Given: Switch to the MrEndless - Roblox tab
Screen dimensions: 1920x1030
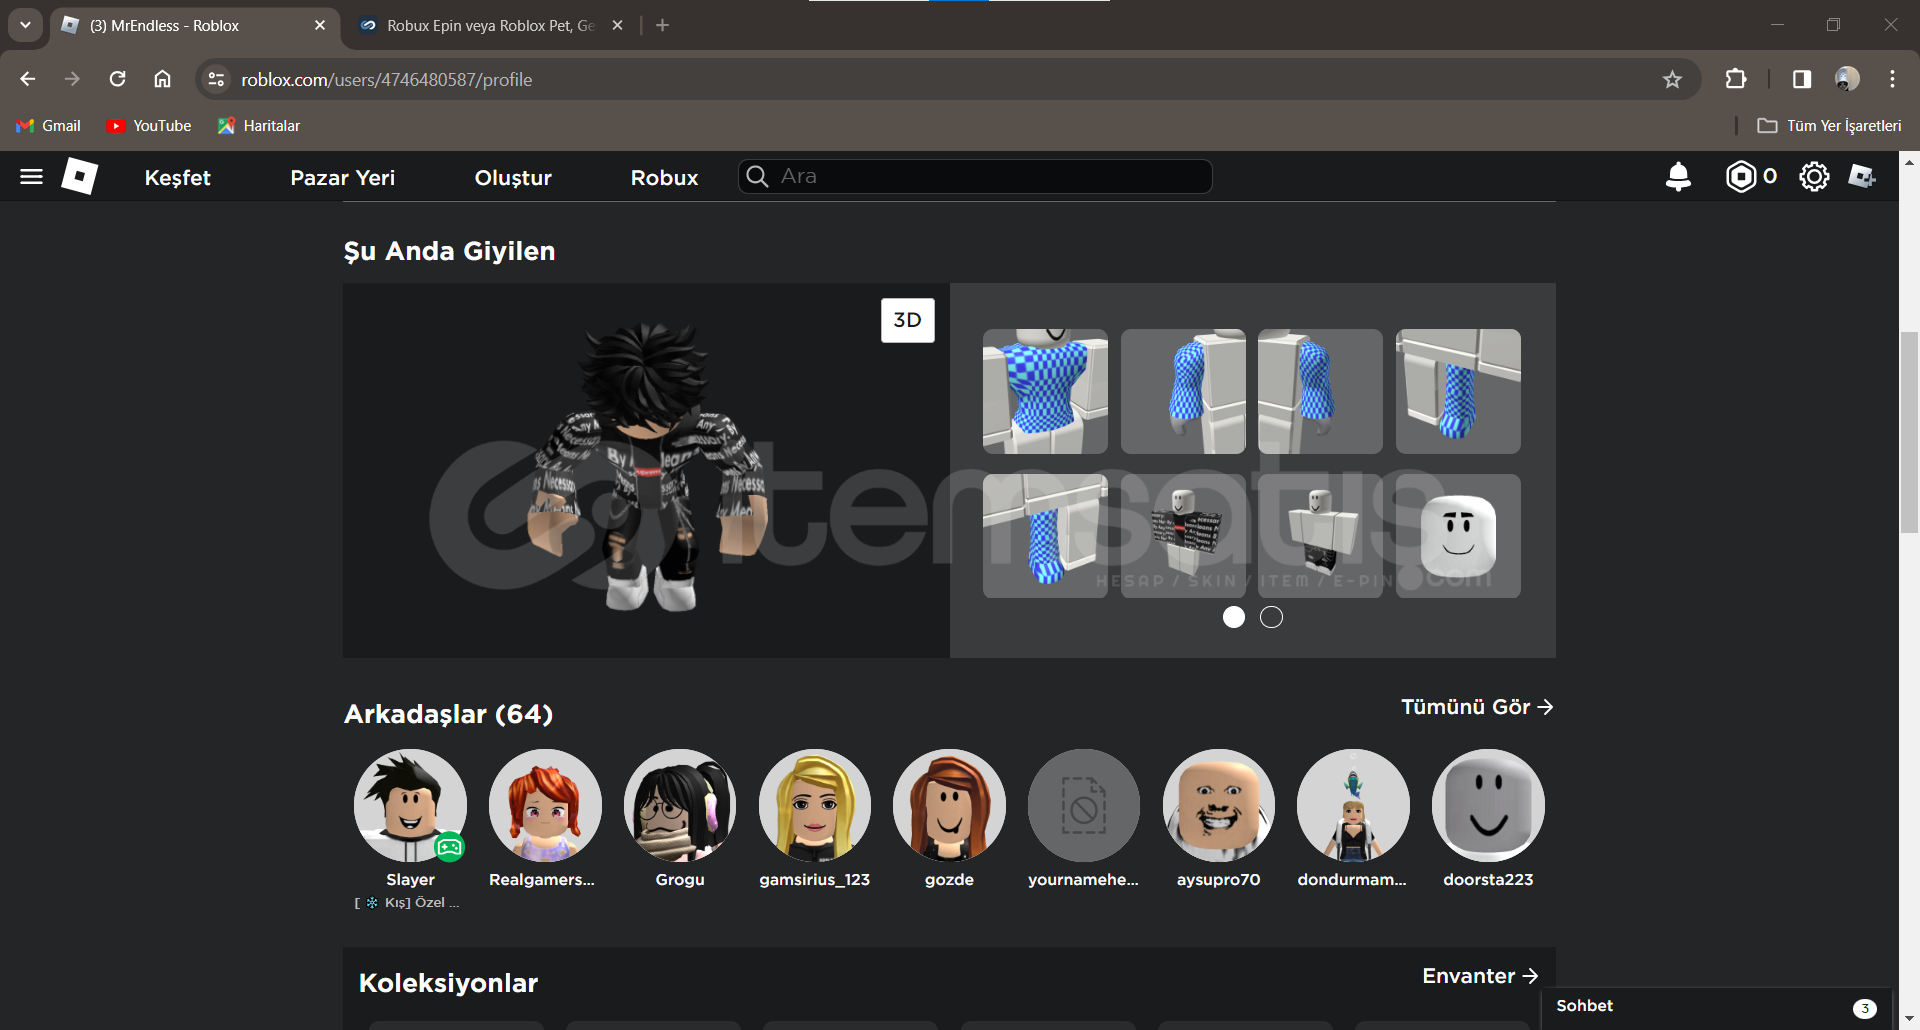Looking at the screenshot, I should pyautogui.click(x=195, y=25).
